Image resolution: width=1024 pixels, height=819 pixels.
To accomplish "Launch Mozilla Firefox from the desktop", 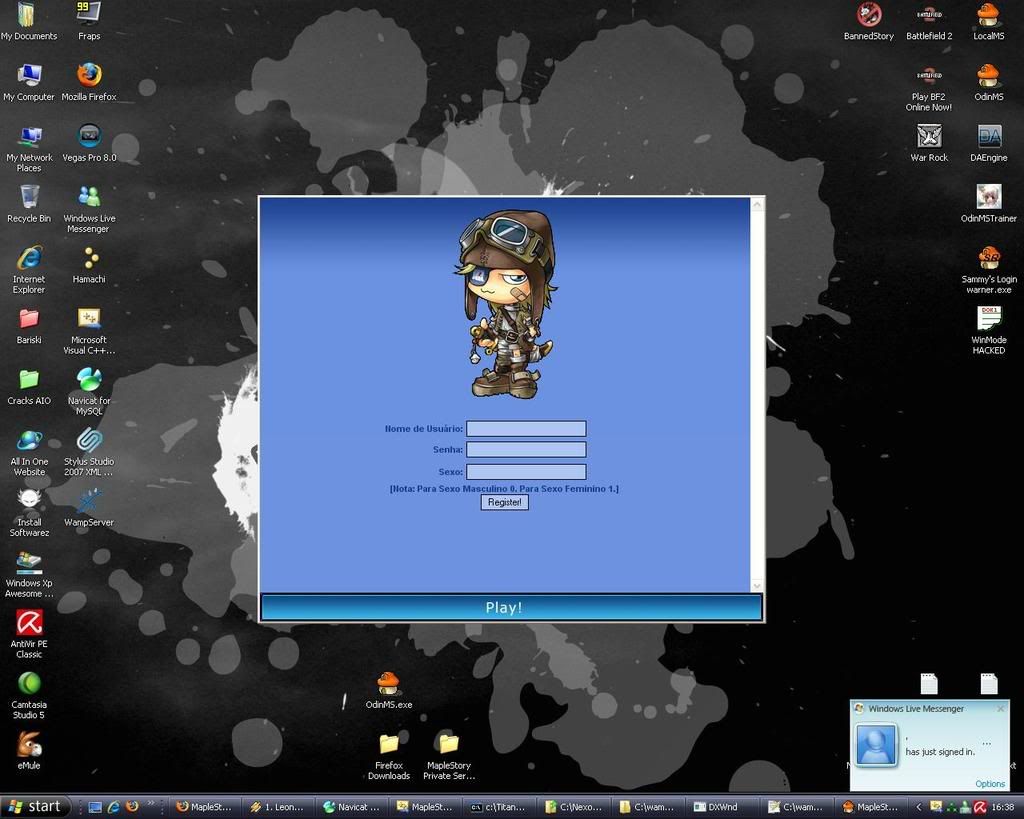I will [89, 76].
